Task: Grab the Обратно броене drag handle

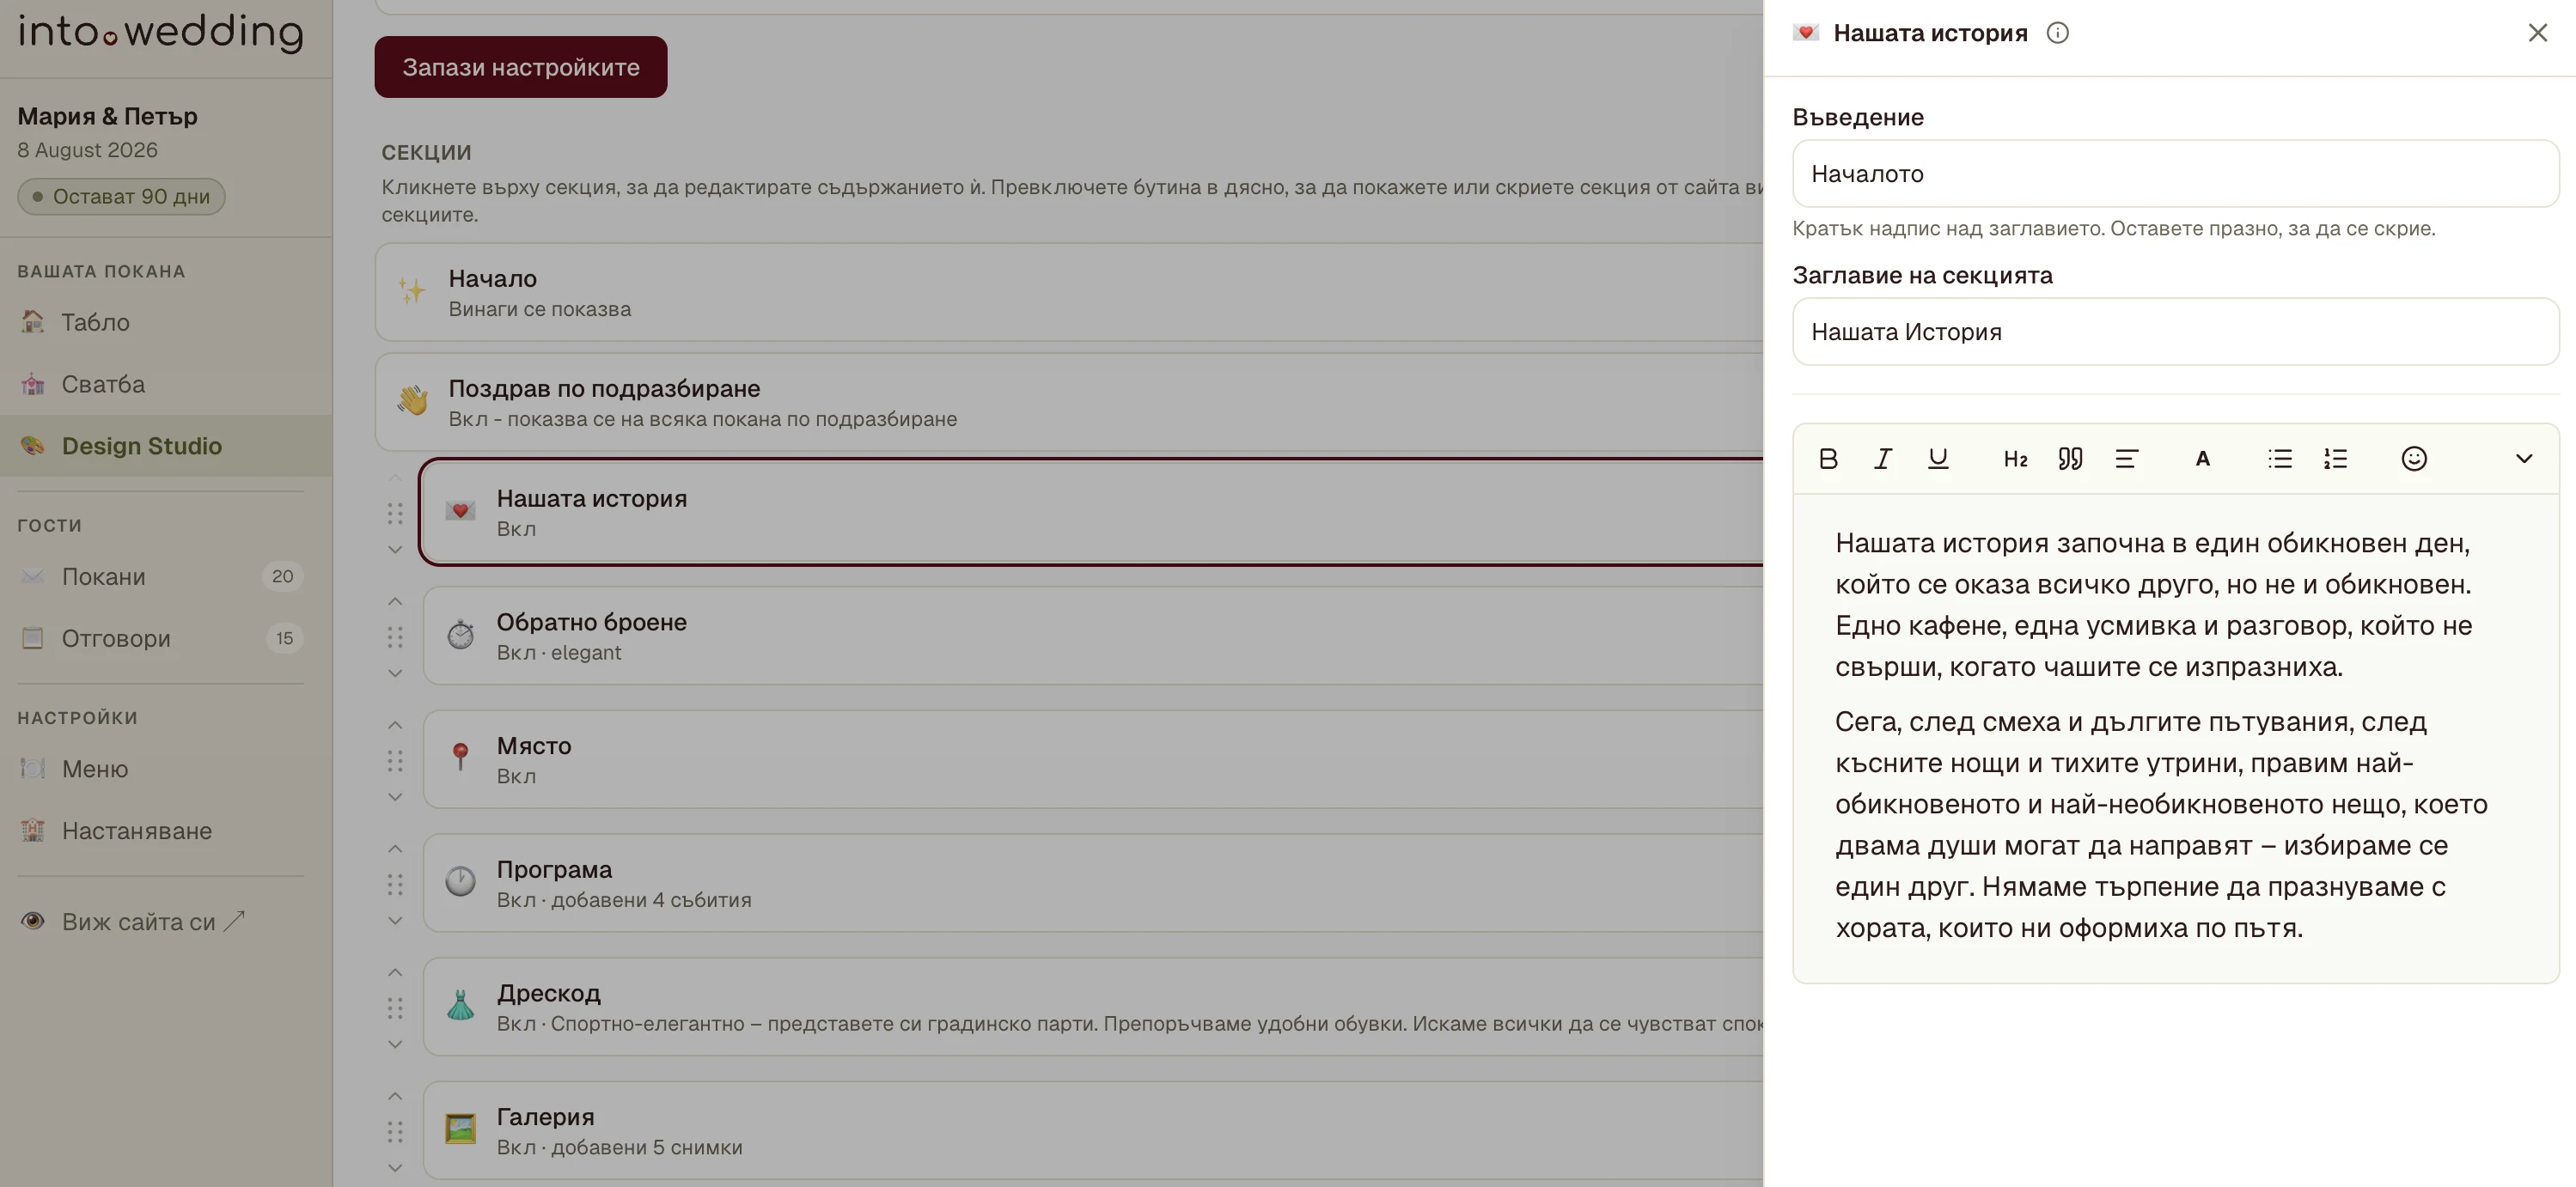Action: tap(395, 637)
